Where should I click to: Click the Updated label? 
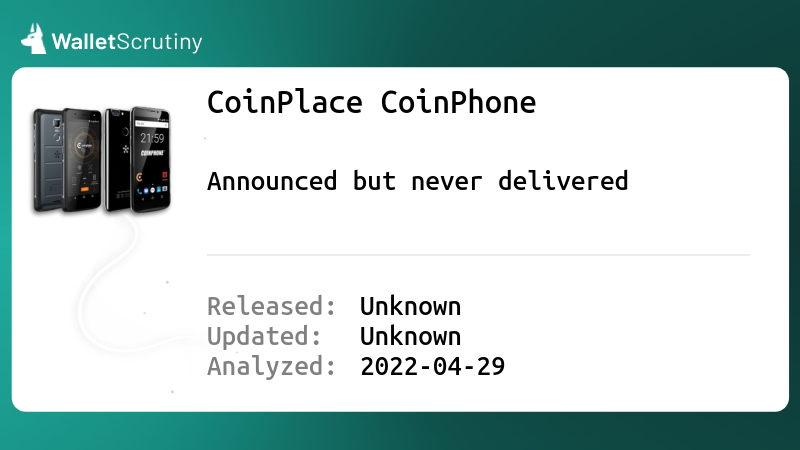(264, 337)
